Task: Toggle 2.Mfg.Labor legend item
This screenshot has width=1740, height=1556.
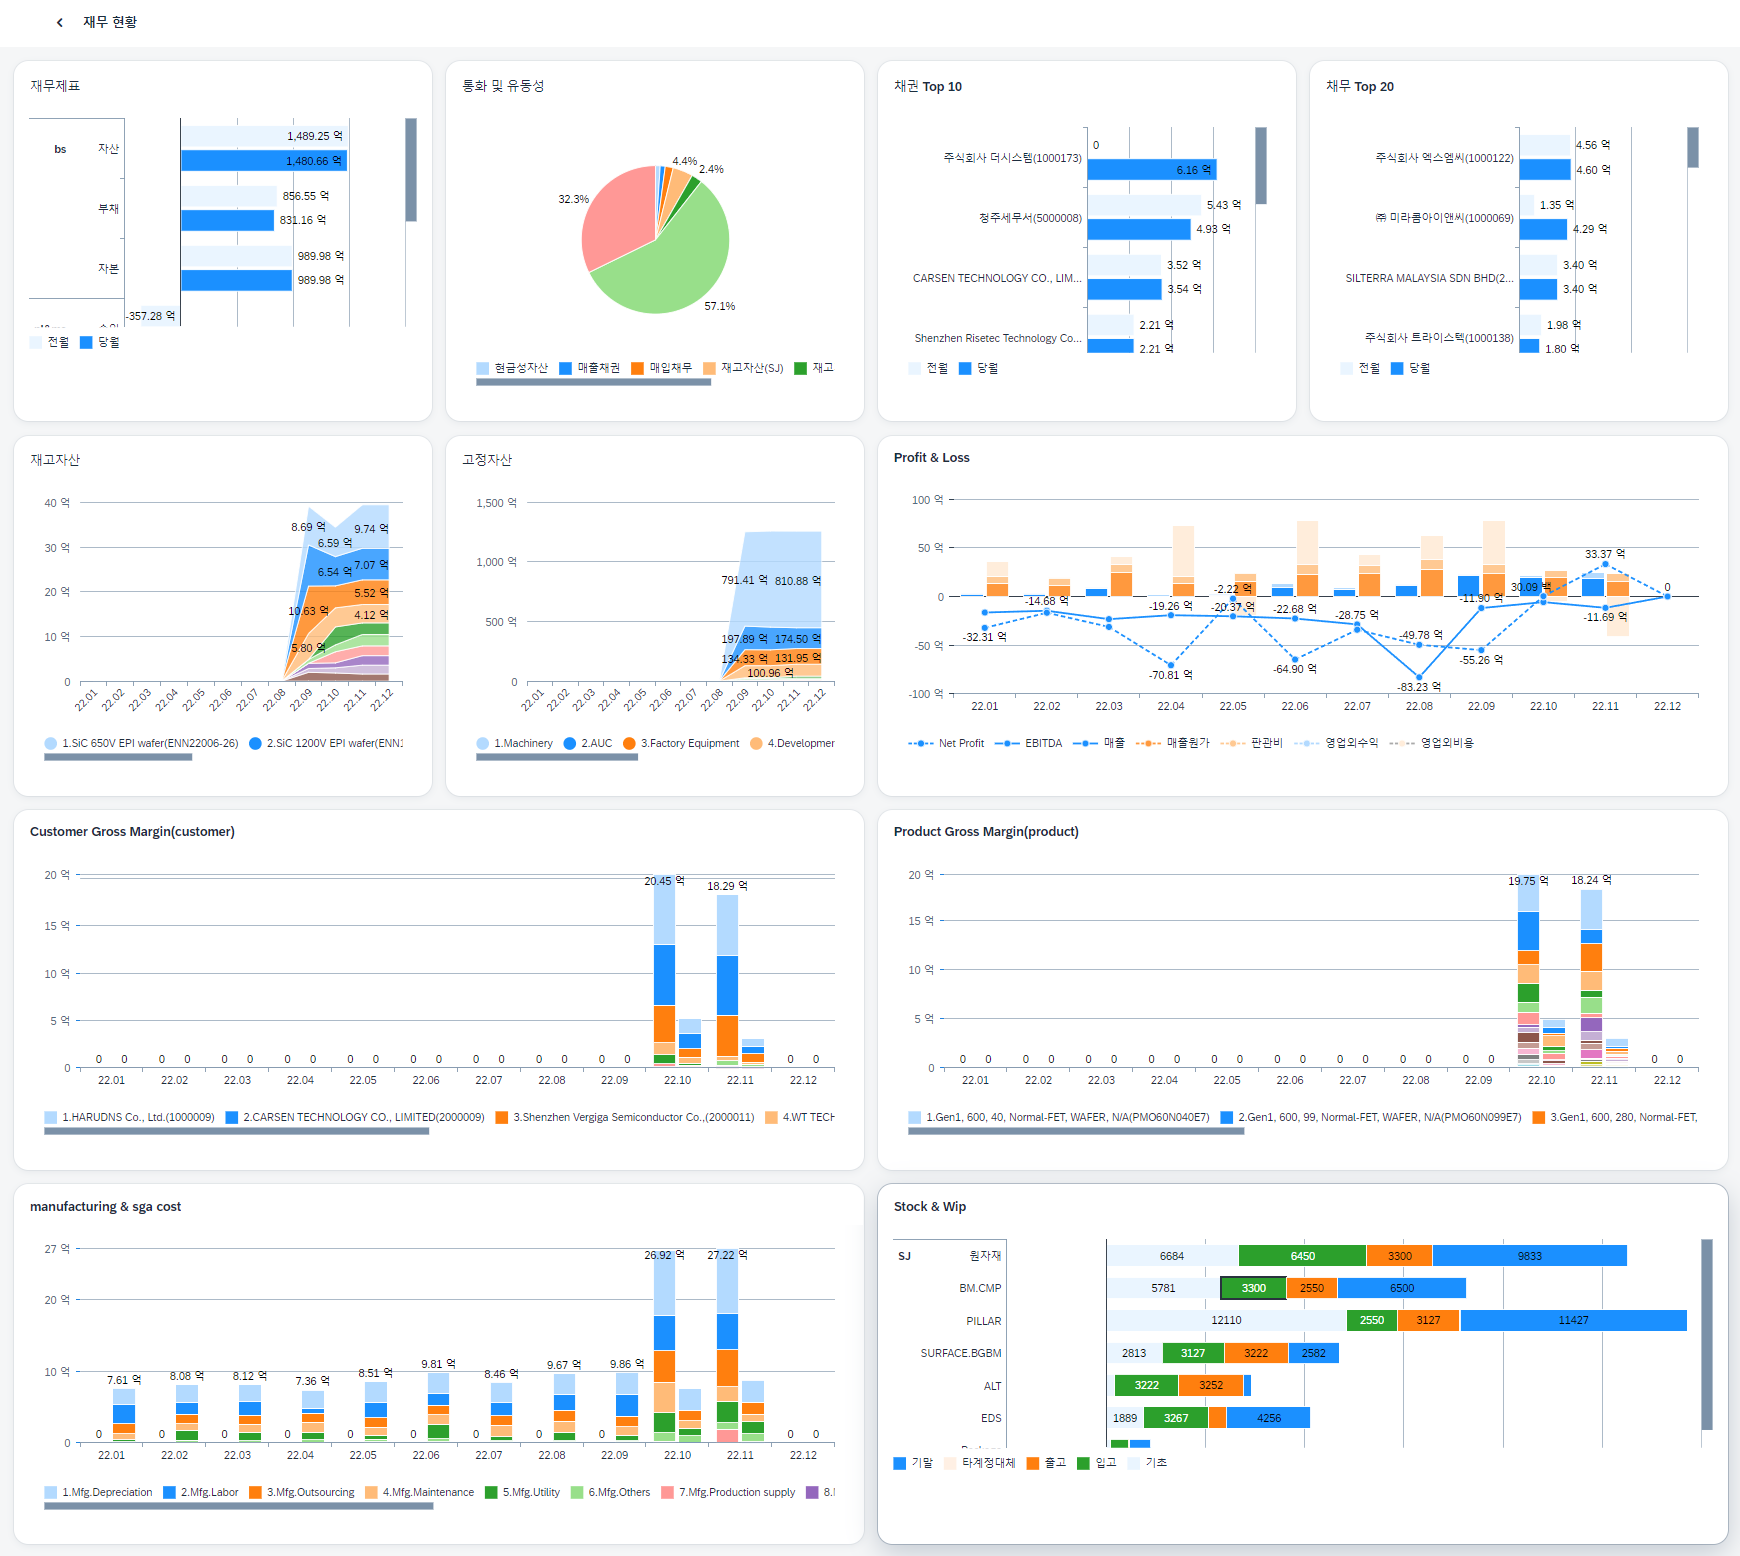Action: [x=201, y=1492]
